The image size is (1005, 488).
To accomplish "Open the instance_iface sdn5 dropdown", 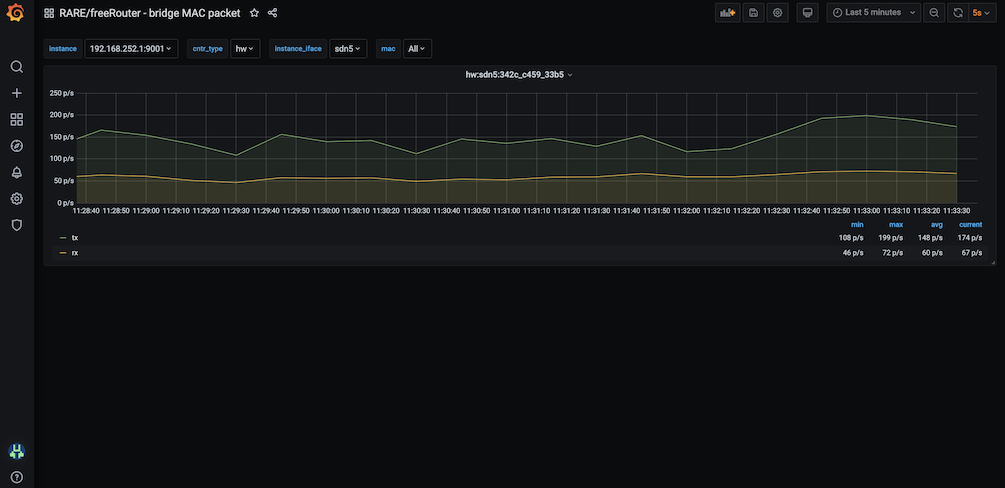I will (348, 48).
